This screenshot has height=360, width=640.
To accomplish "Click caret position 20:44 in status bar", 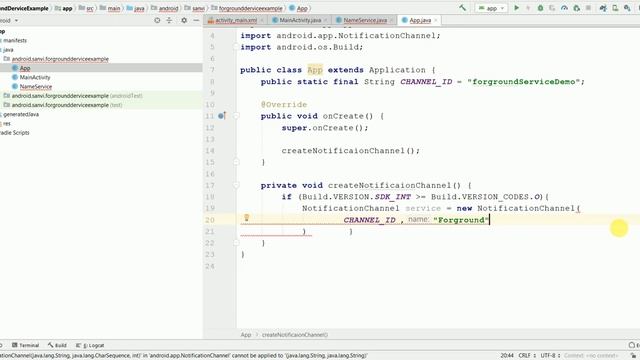I will point(507,356).
